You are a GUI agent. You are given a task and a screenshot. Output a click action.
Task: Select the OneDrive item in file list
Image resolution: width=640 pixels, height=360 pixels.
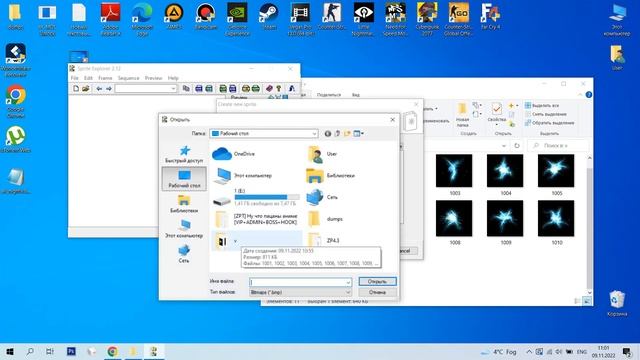tap(234, 154)
